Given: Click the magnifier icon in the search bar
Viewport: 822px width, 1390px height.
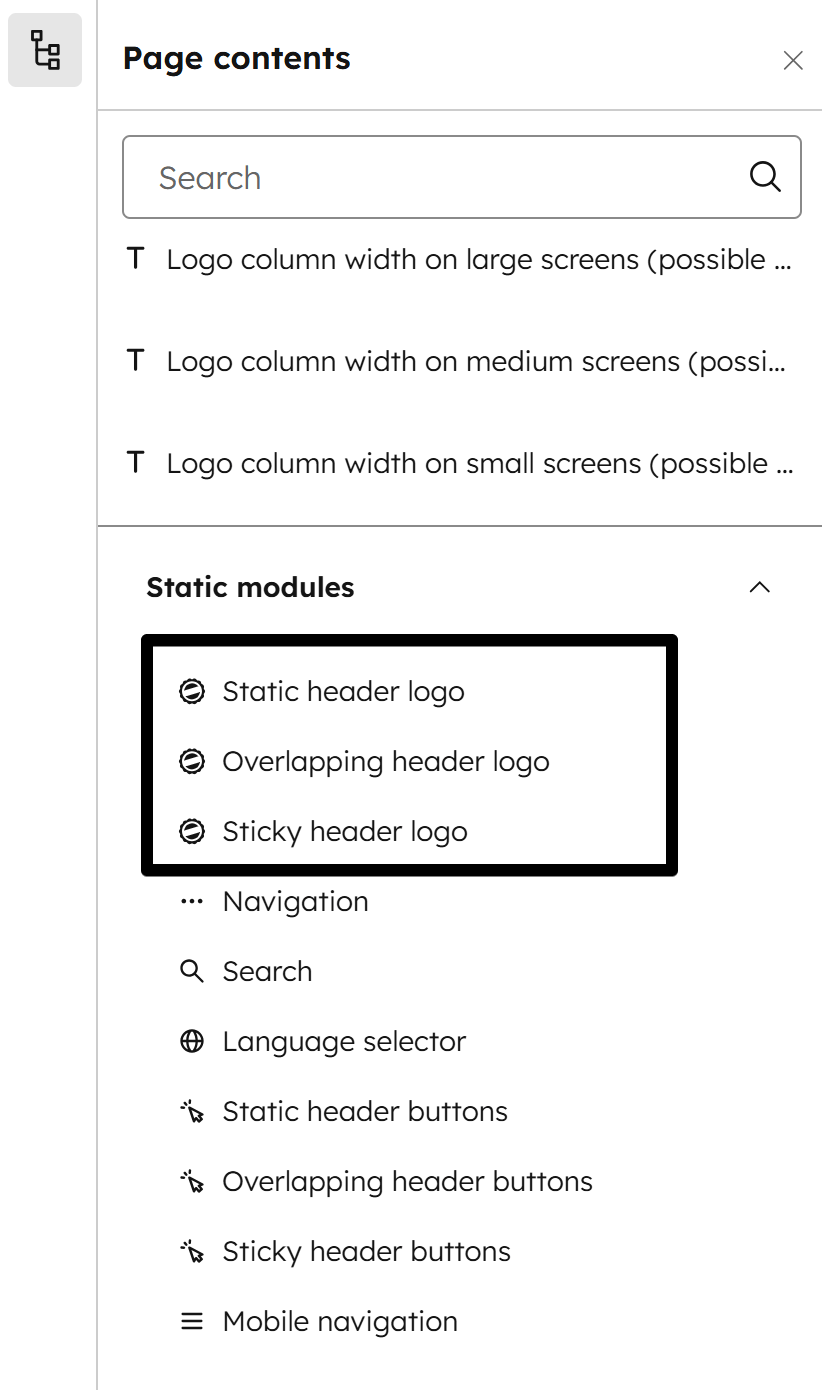Looking at the screenshot, I should pyautogui.click(x=764, y=177).
